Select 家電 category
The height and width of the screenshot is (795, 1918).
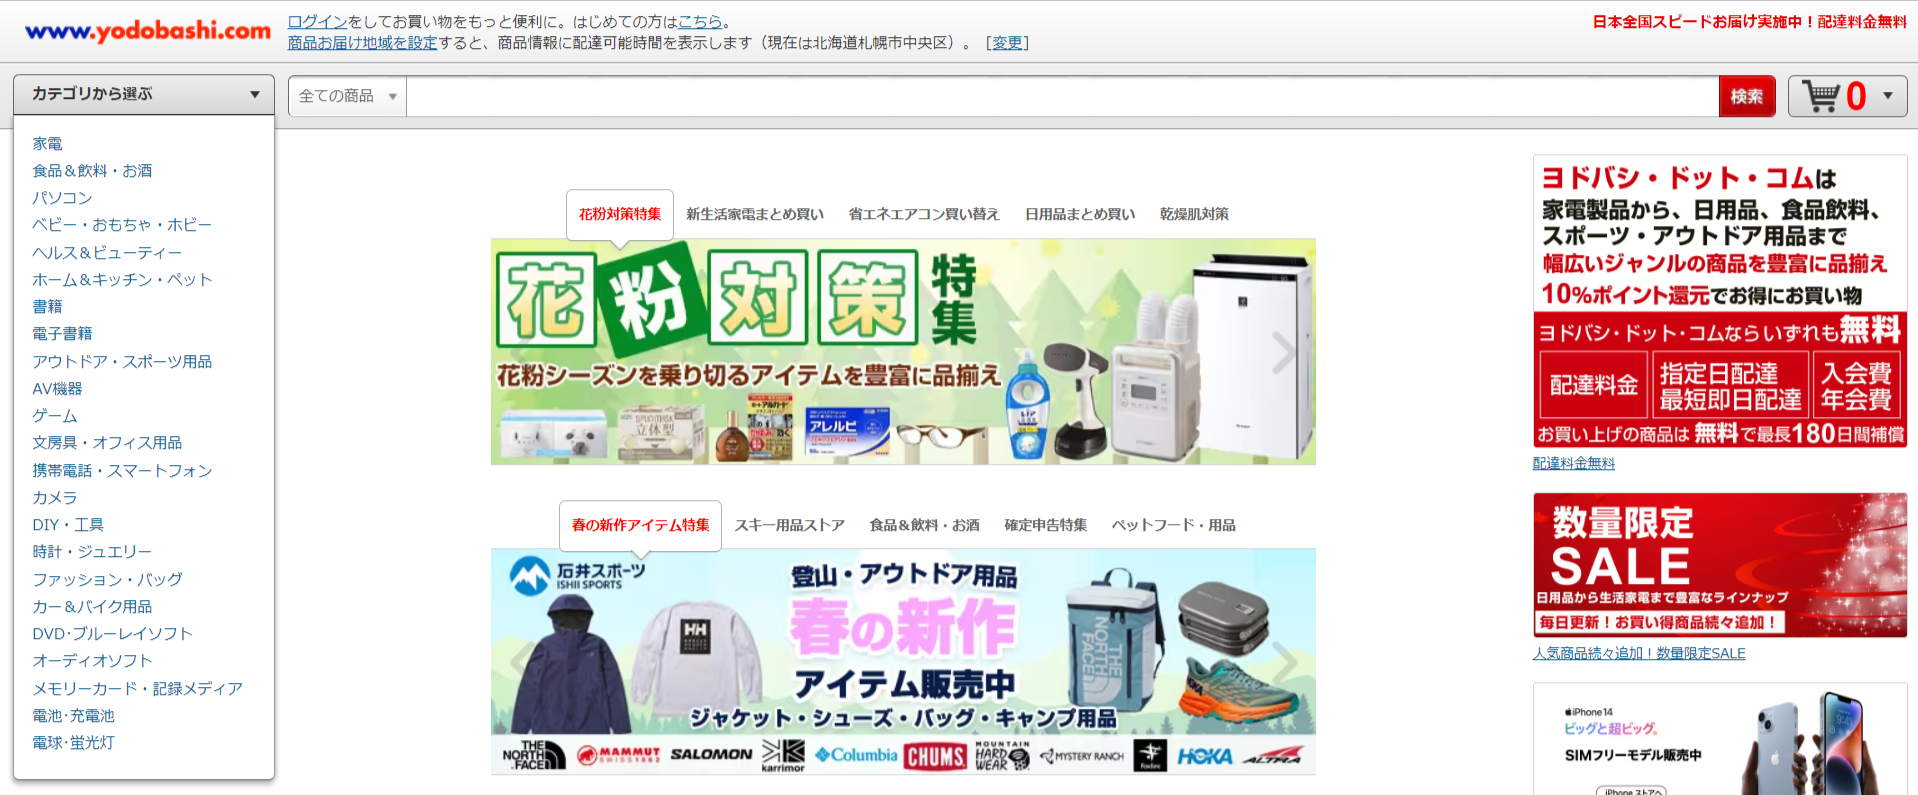tap(47, 144)
